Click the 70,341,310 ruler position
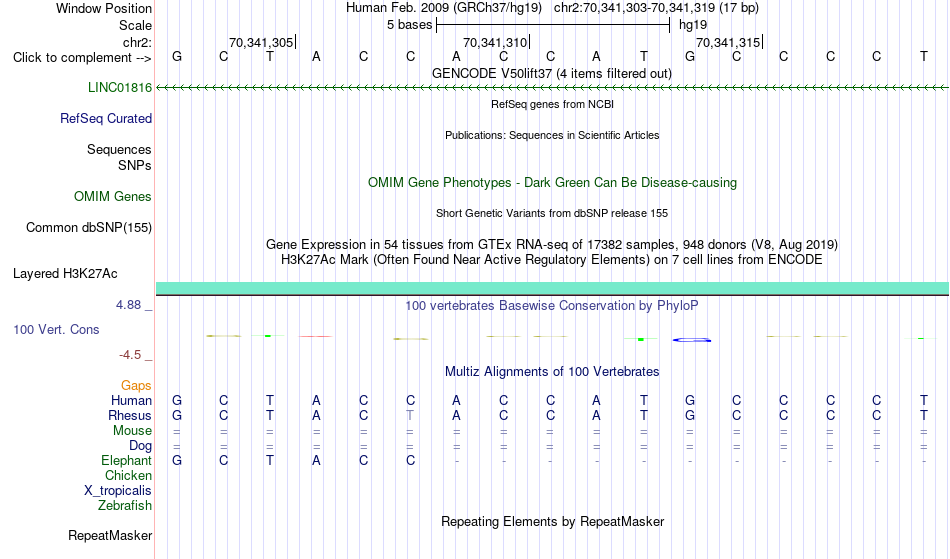The height and width of the screenshot is (559, 950). (x=496, y=42)
